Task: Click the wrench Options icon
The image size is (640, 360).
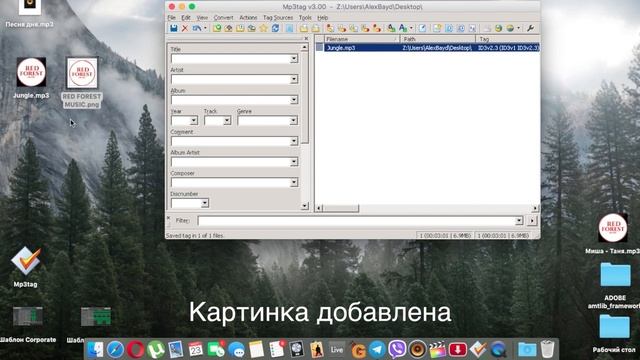Action: point(531,28)
